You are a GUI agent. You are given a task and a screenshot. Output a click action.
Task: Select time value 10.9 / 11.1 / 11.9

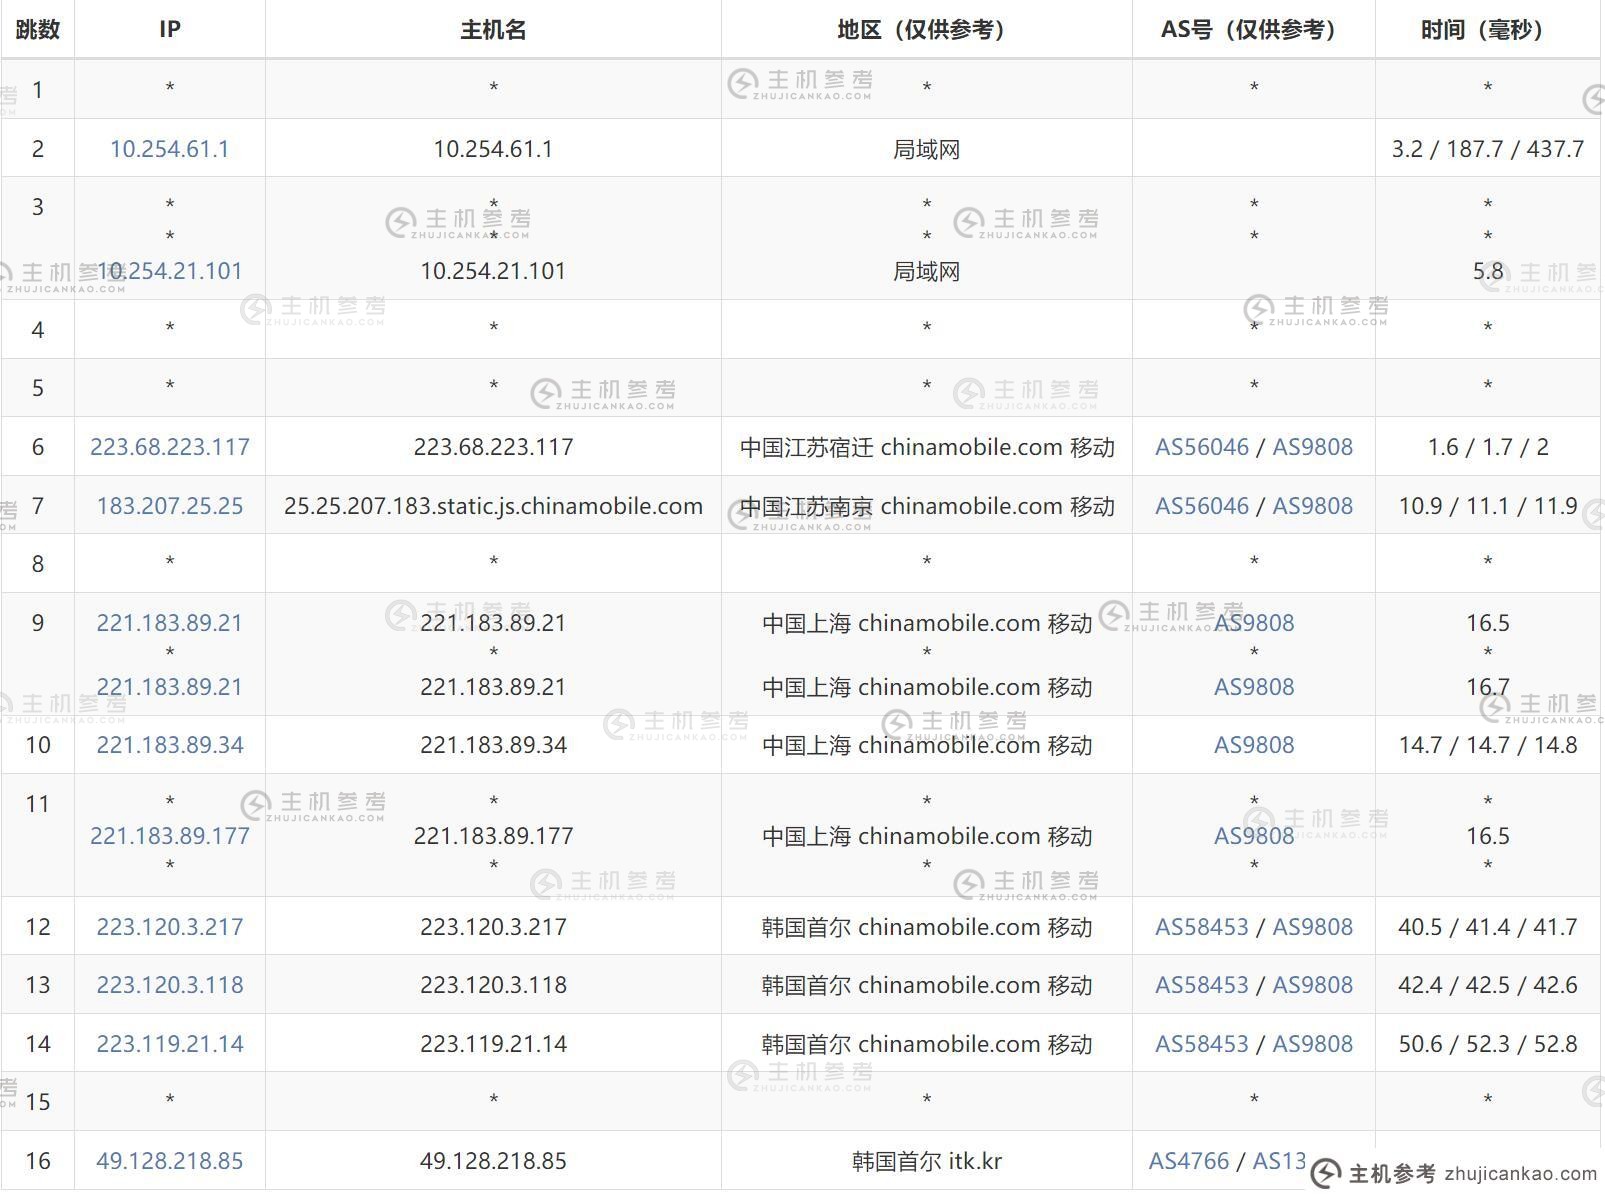point(1488,506)
